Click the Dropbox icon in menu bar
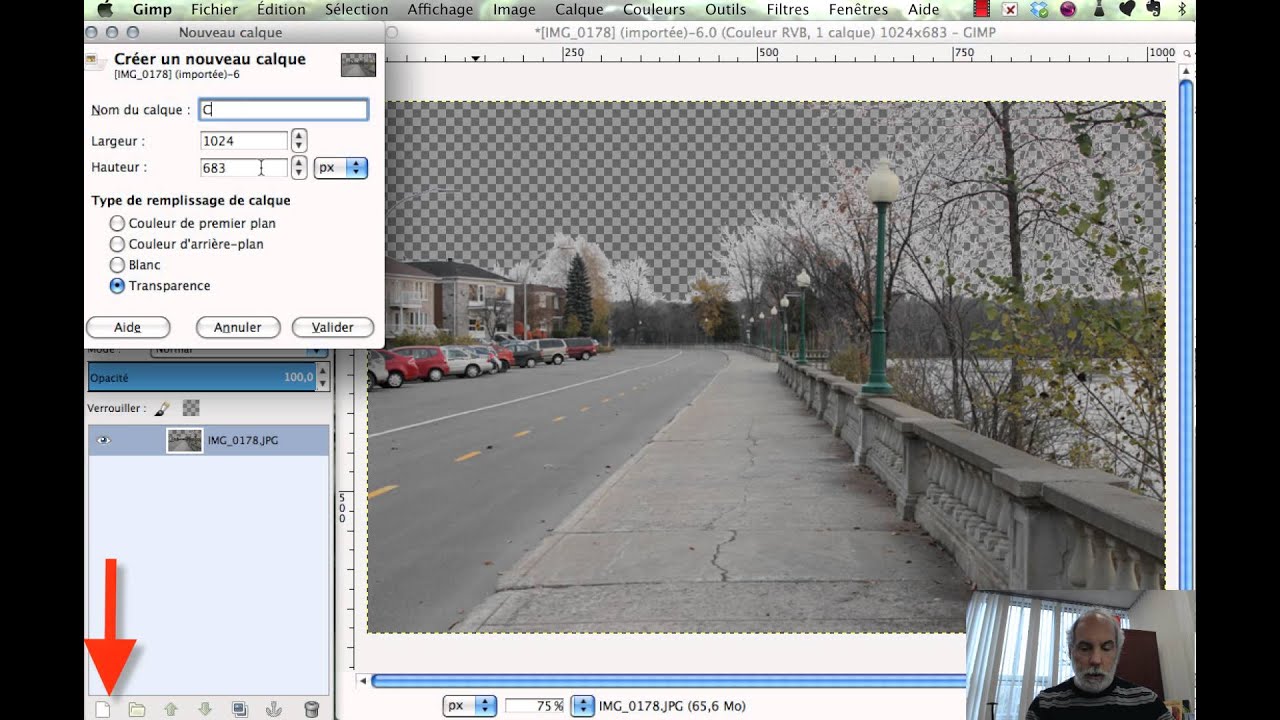 click(x=1039, y=10)
